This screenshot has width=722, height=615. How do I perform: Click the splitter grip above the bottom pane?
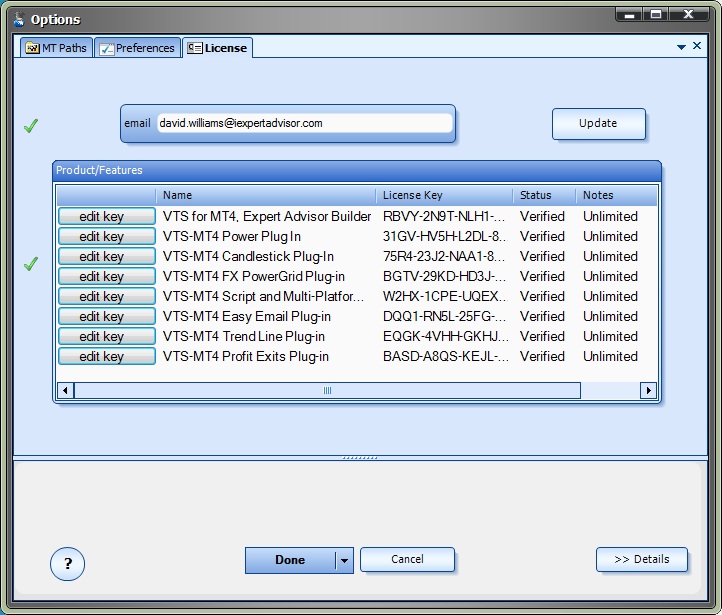(x=360, y=458)
